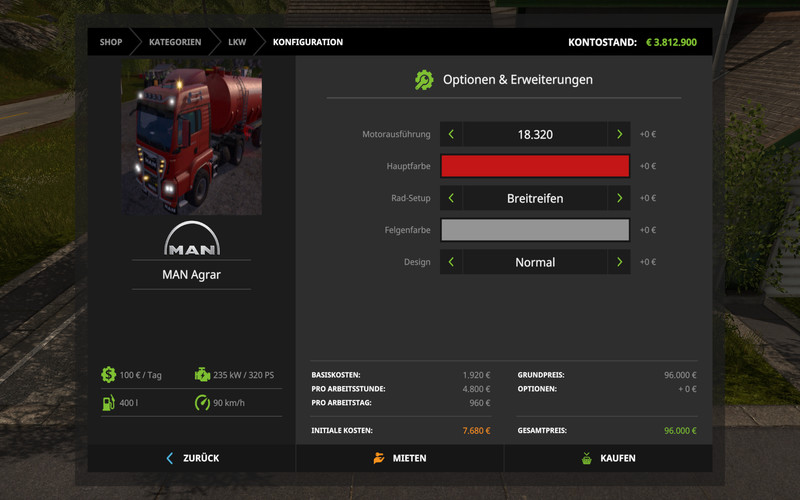
Task: Switch to next Rad-Setup option
Action: pyautogui.click(x=620, y=198)
